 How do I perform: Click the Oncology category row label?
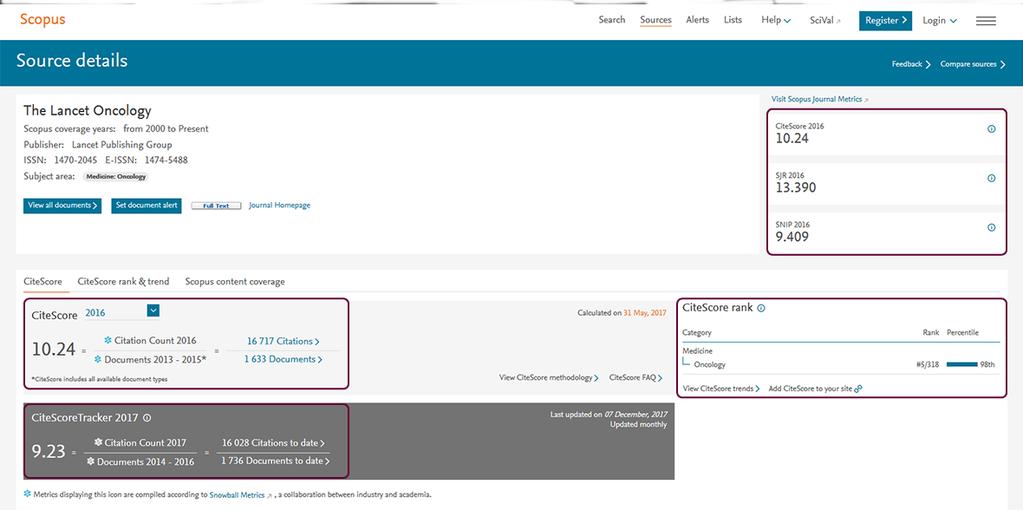(709, 365)
